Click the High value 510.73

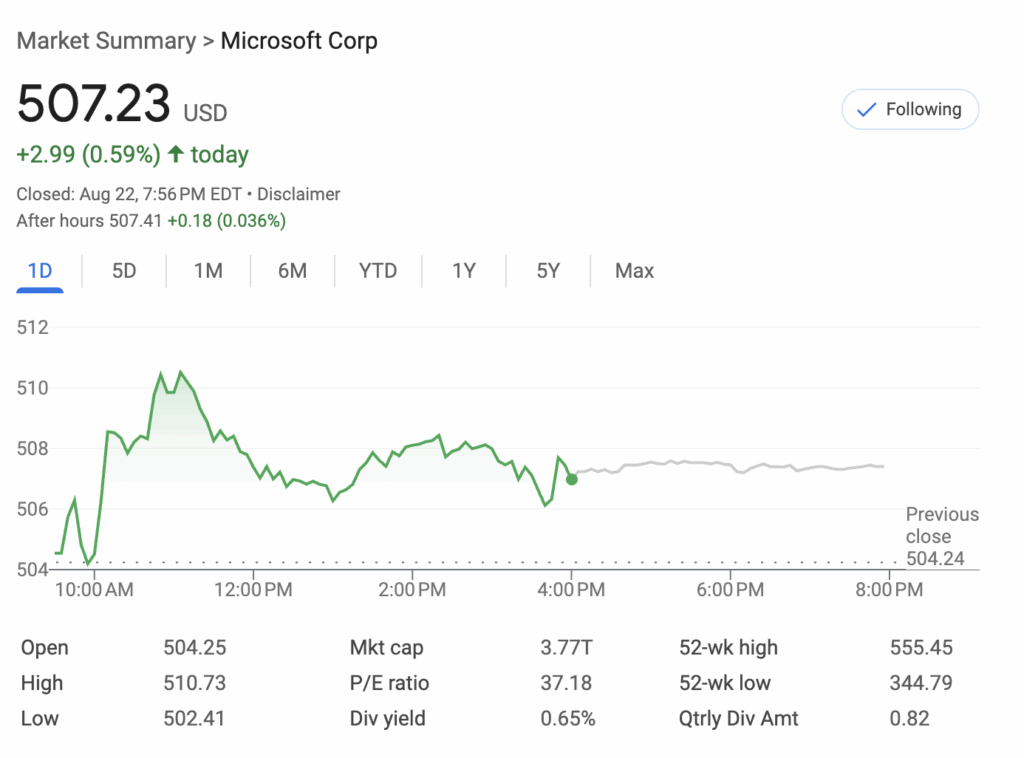tap(195, 683)
